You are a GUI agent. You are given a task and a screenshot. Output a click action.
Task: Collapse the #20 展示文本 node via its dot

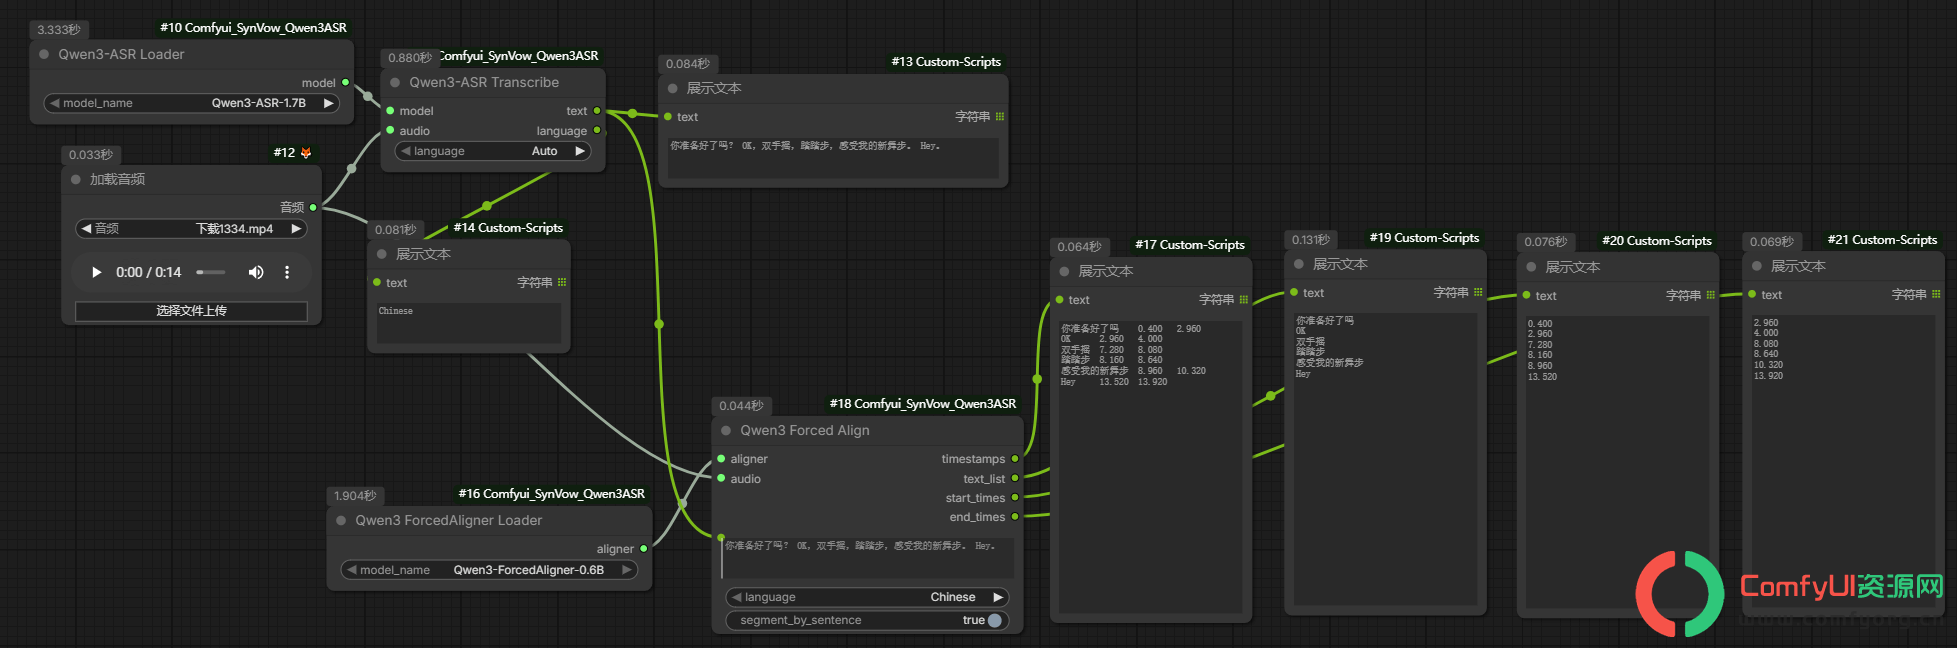(x=1531, y=267)
